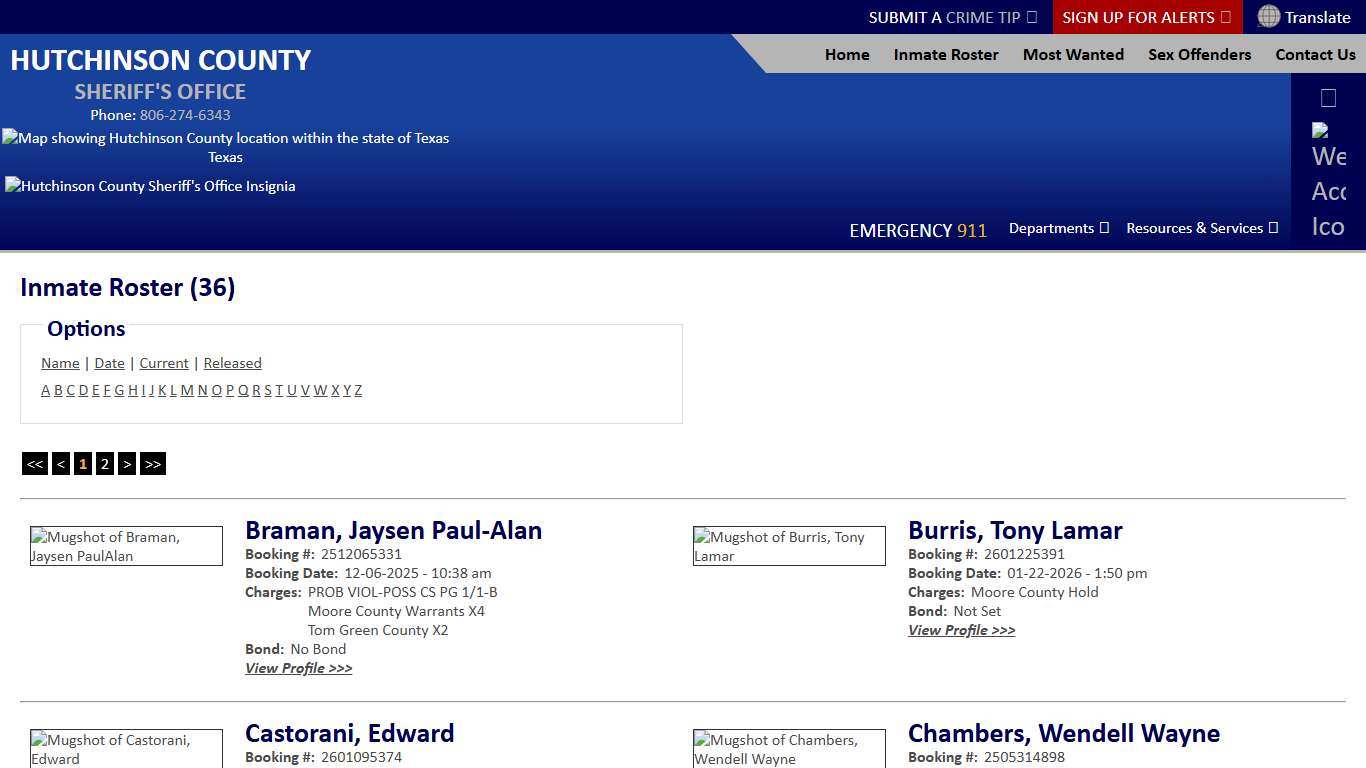Viewport: 1366px width, 768px height.
Task: Sort inmate roster by Date
Action: [x=109, y=363]
